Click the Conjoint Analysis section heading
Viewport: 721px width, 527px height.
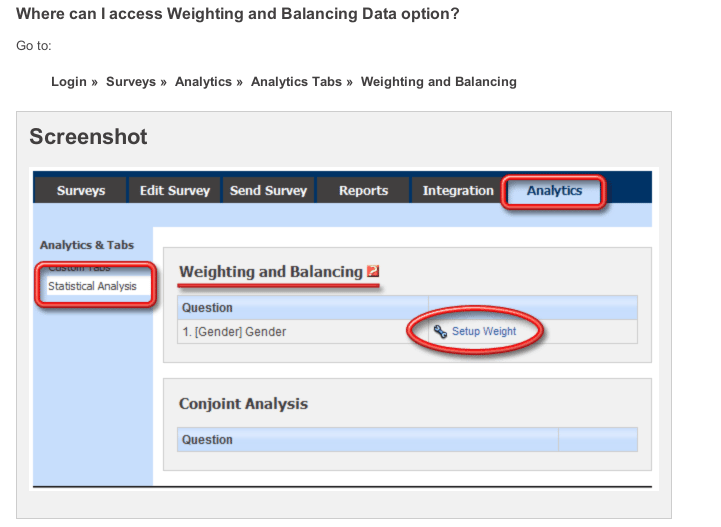click(x=243, y=404)
